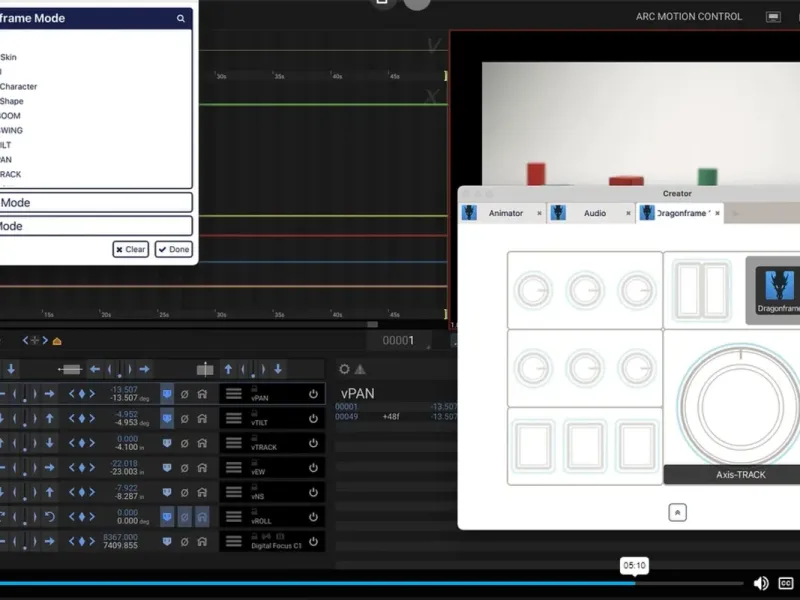The height and width of the screenshot is (600, 800).
Task: Click the power icon for vPAN axis
Action: pos(313,394)
